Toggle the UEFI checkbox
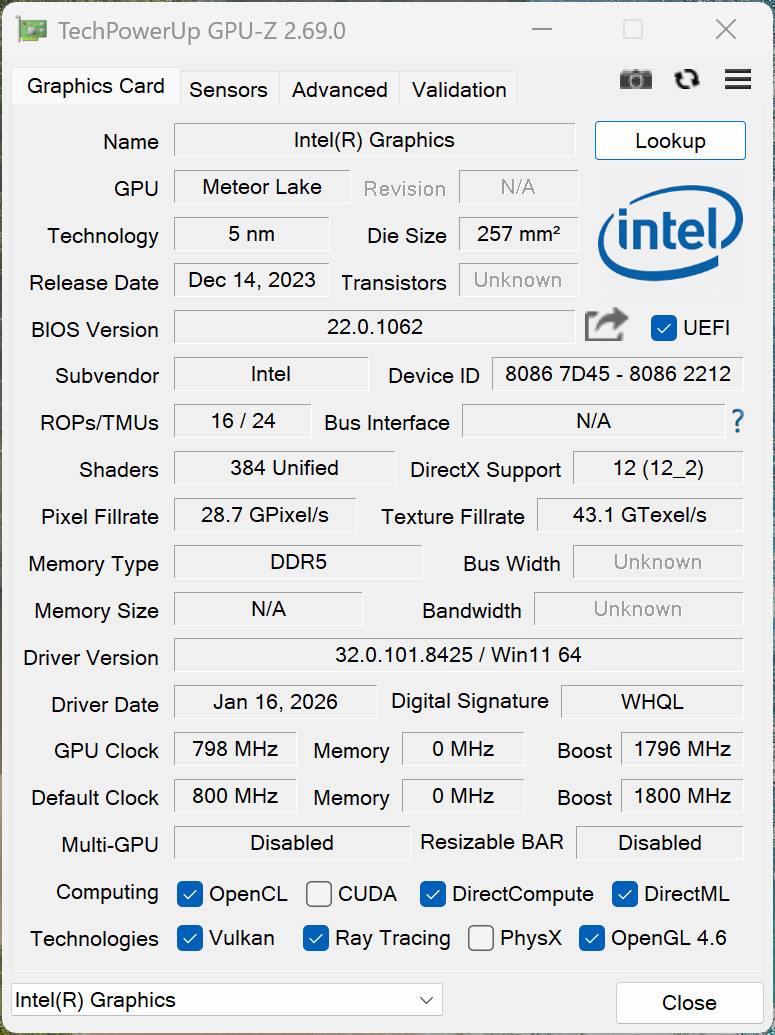The image size is (775, 1035). coord(664,328)
